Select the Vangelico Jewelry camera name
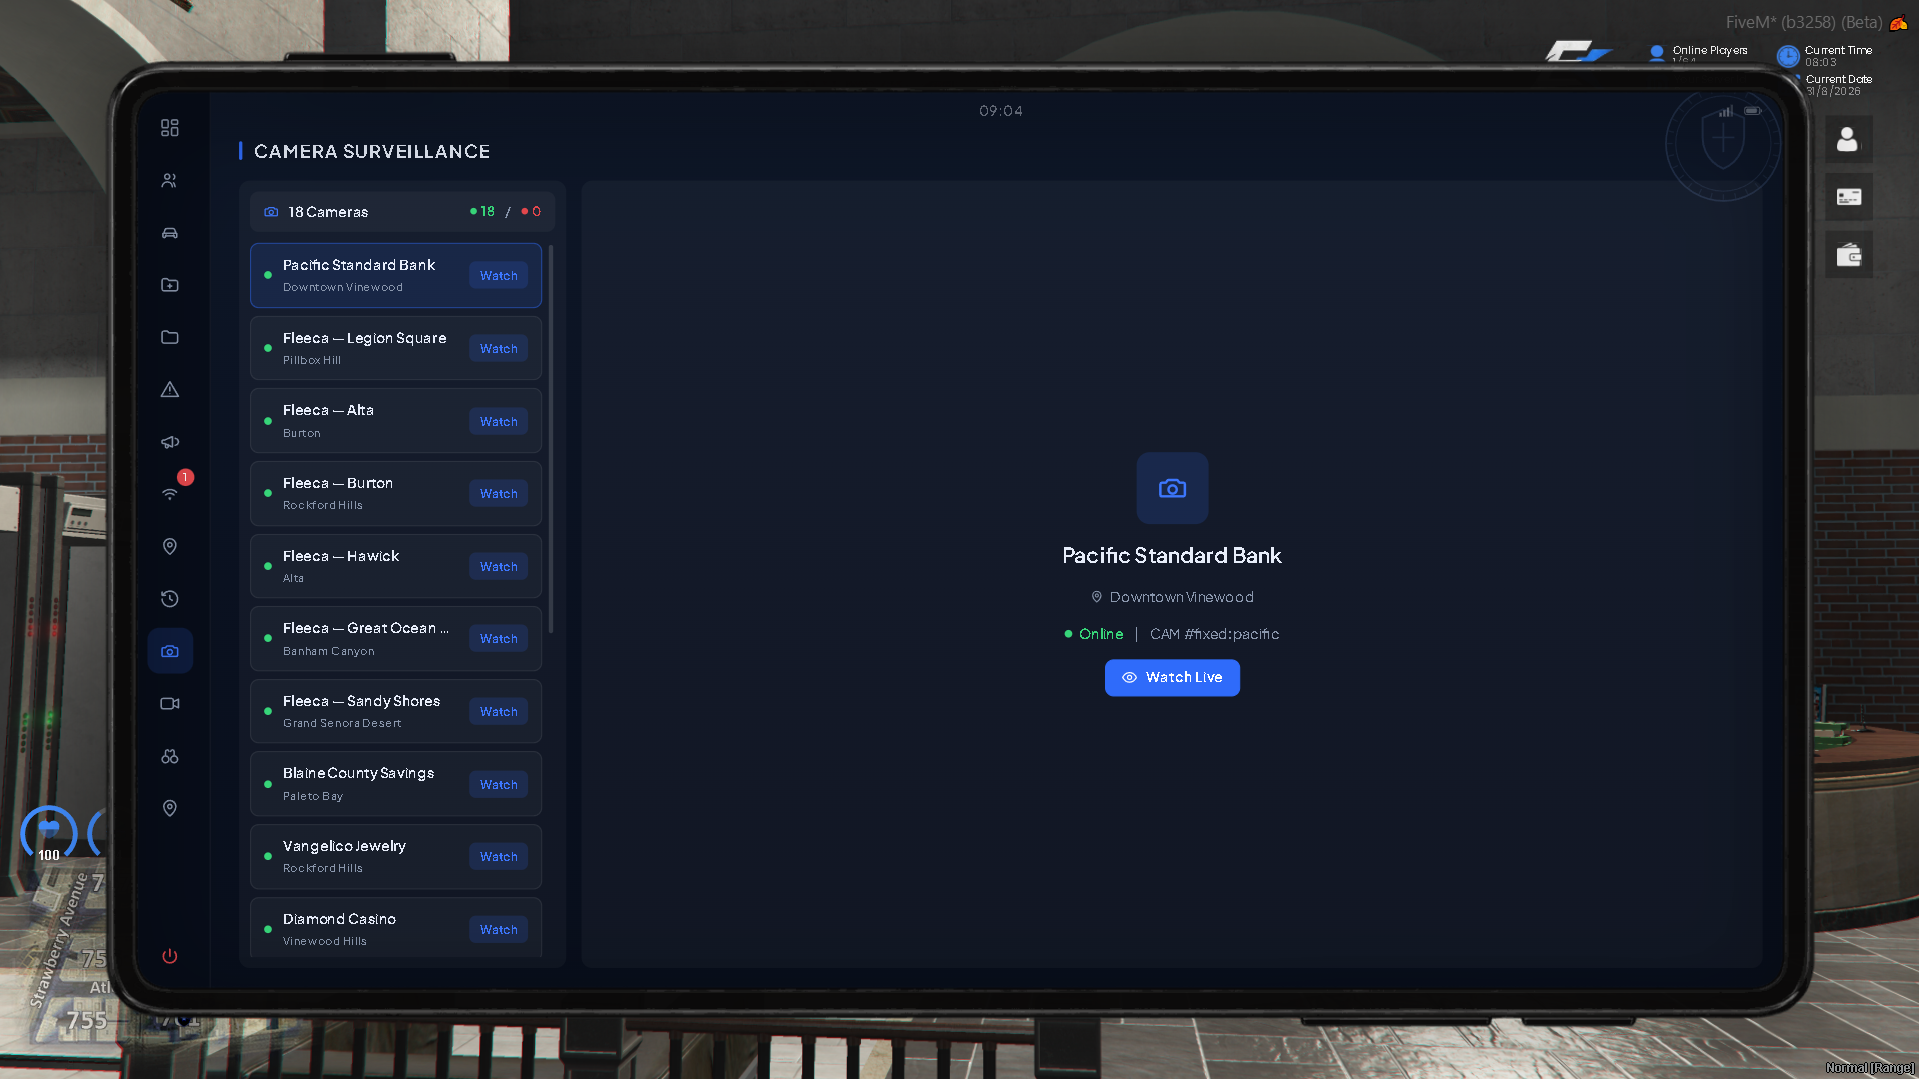Viewport: 1919px width, 1079px height. [344, 846]
